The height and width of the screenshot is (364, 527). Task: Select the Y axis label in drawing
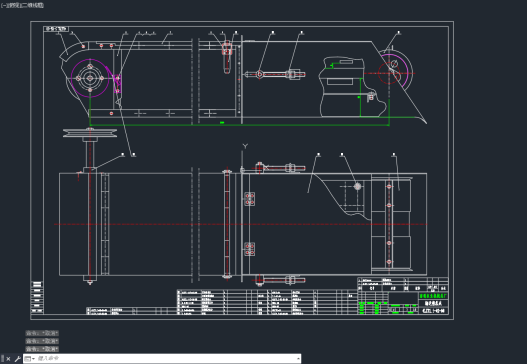[x=245, y=146]
